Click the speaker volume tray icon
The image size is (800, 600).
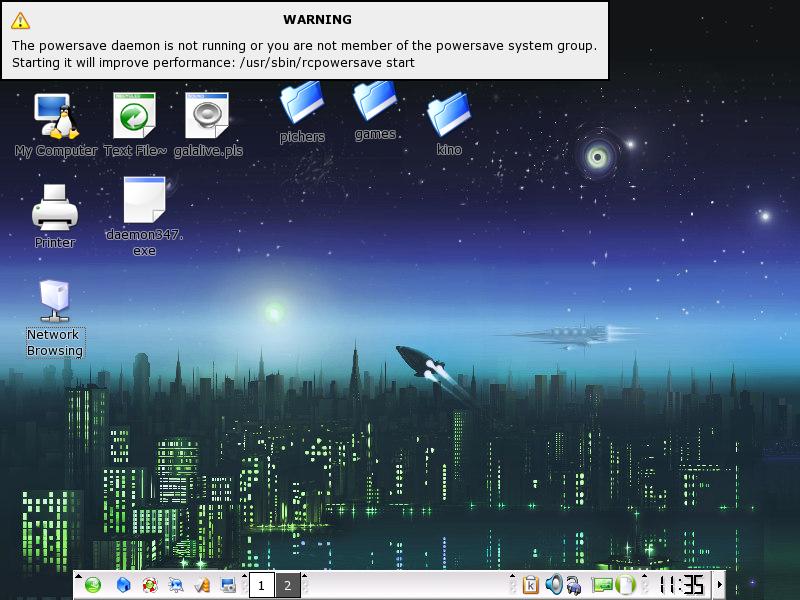[553, 585]
